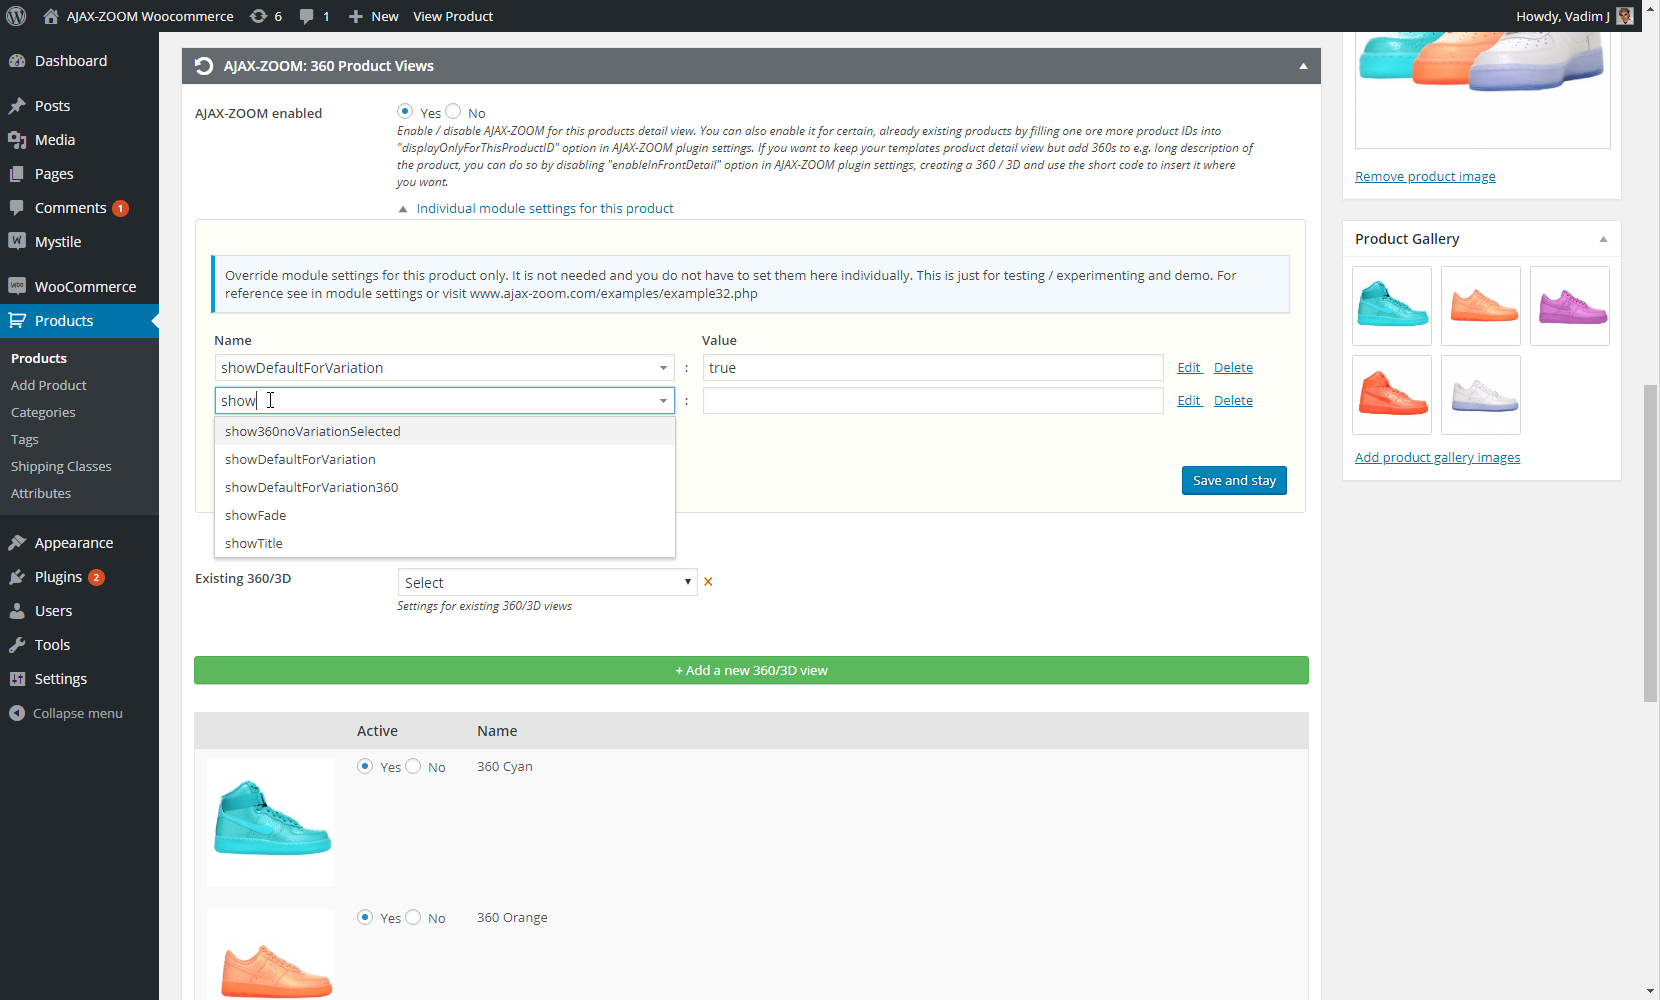Image resolution: width=1660 pixels, height=1000 pixels.
Task: Open the Shipping Classes submenu item
Action: pyautogui.click(x=61, y=466)
